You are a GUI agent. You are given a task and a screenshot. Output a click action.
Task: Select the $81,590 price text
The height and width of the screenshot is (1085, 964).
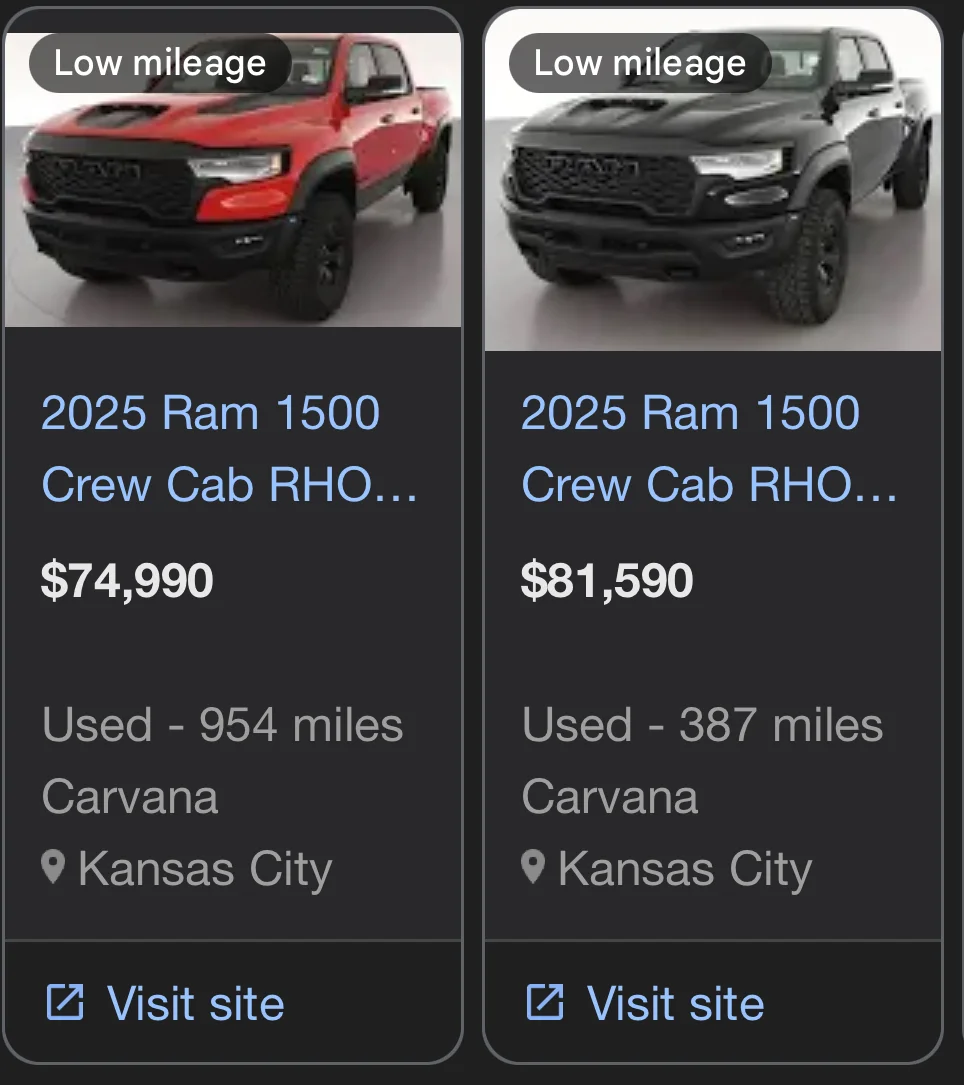[x=607, y=581]
